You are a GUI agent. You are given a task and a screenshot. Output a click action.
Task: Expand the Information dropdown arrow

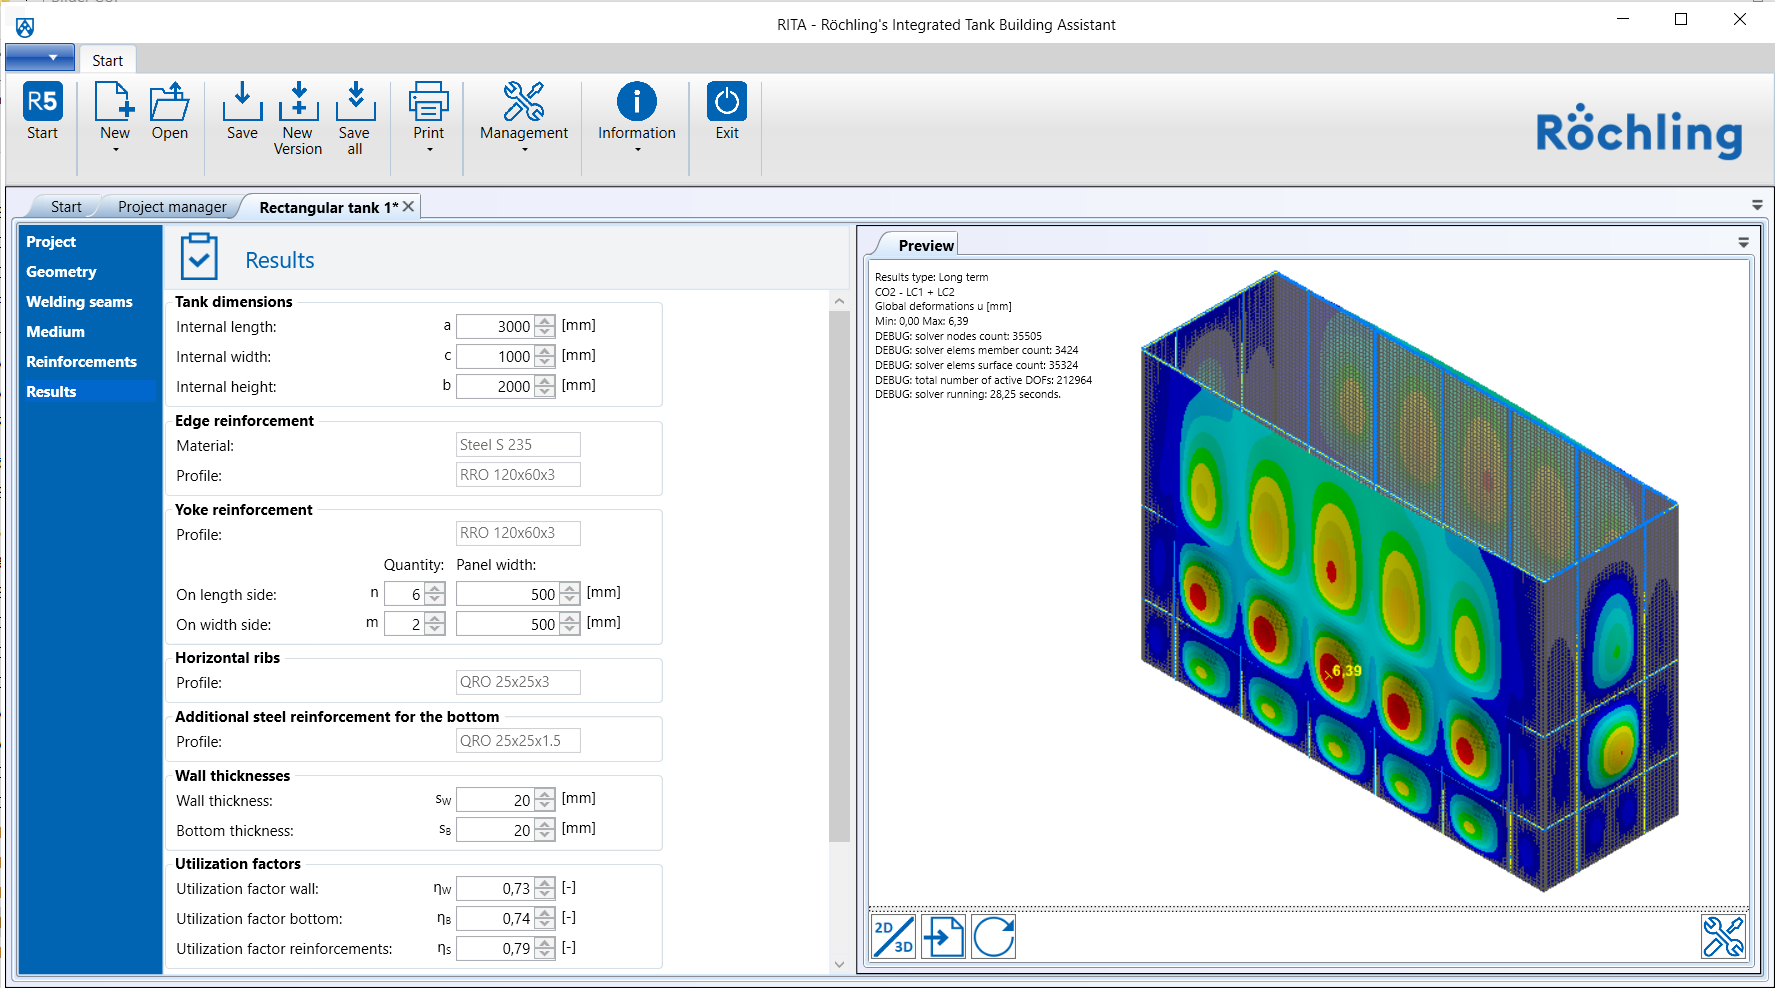[x=637, y=150]
